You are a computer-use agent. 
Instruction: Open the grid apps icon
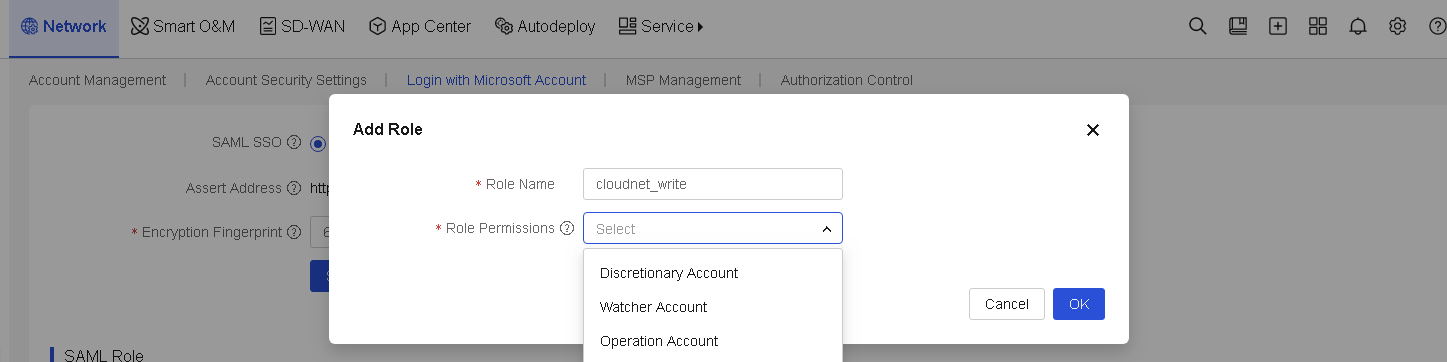tap(1318, 27)
